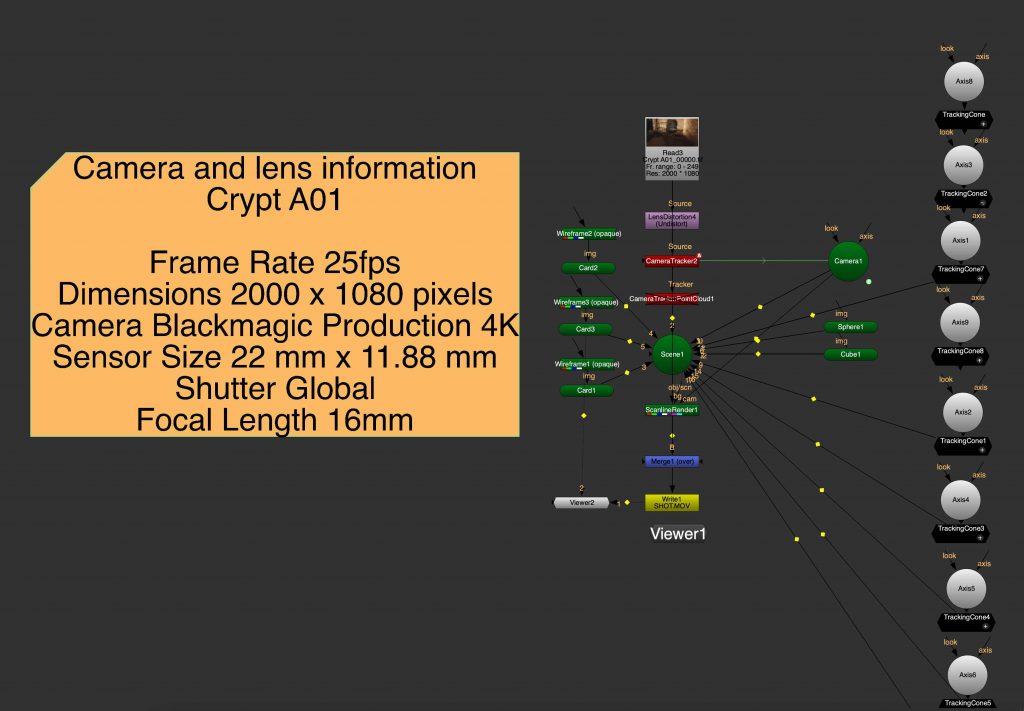Viewport: 1024px width, 711px height.
Task: Select the Wireframe3 (opaque) node
Action: click(589, 302)
